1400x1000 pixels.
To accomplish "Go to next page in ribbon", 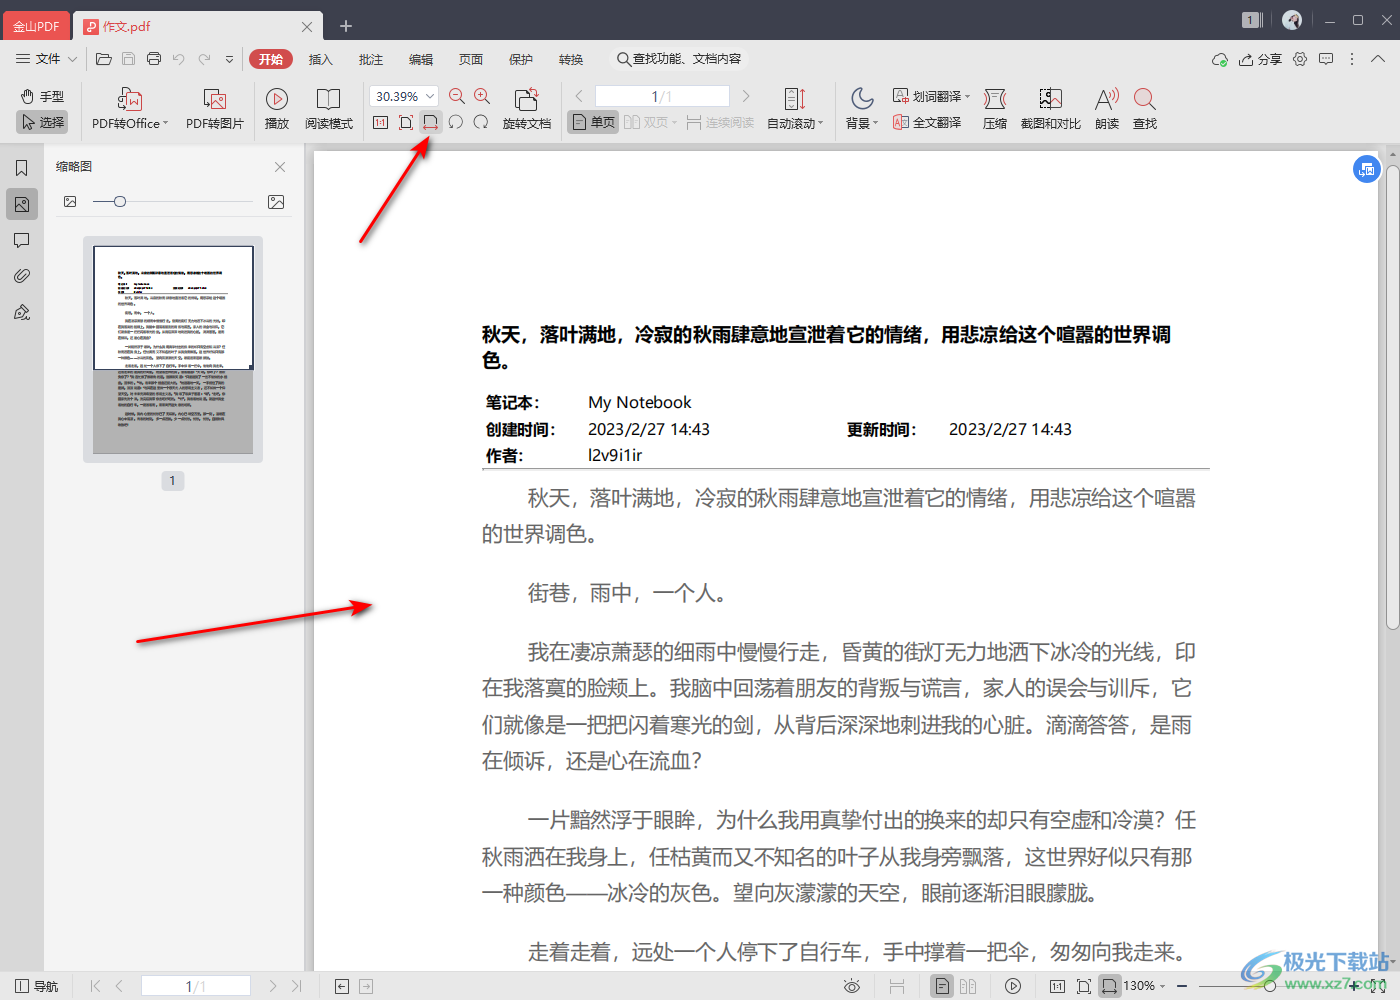I will (746, 96).
